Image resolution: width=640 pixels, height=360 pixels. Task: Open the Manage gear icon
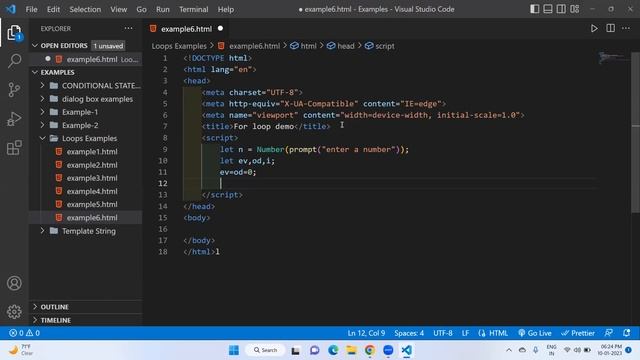(x=14, y=312)
